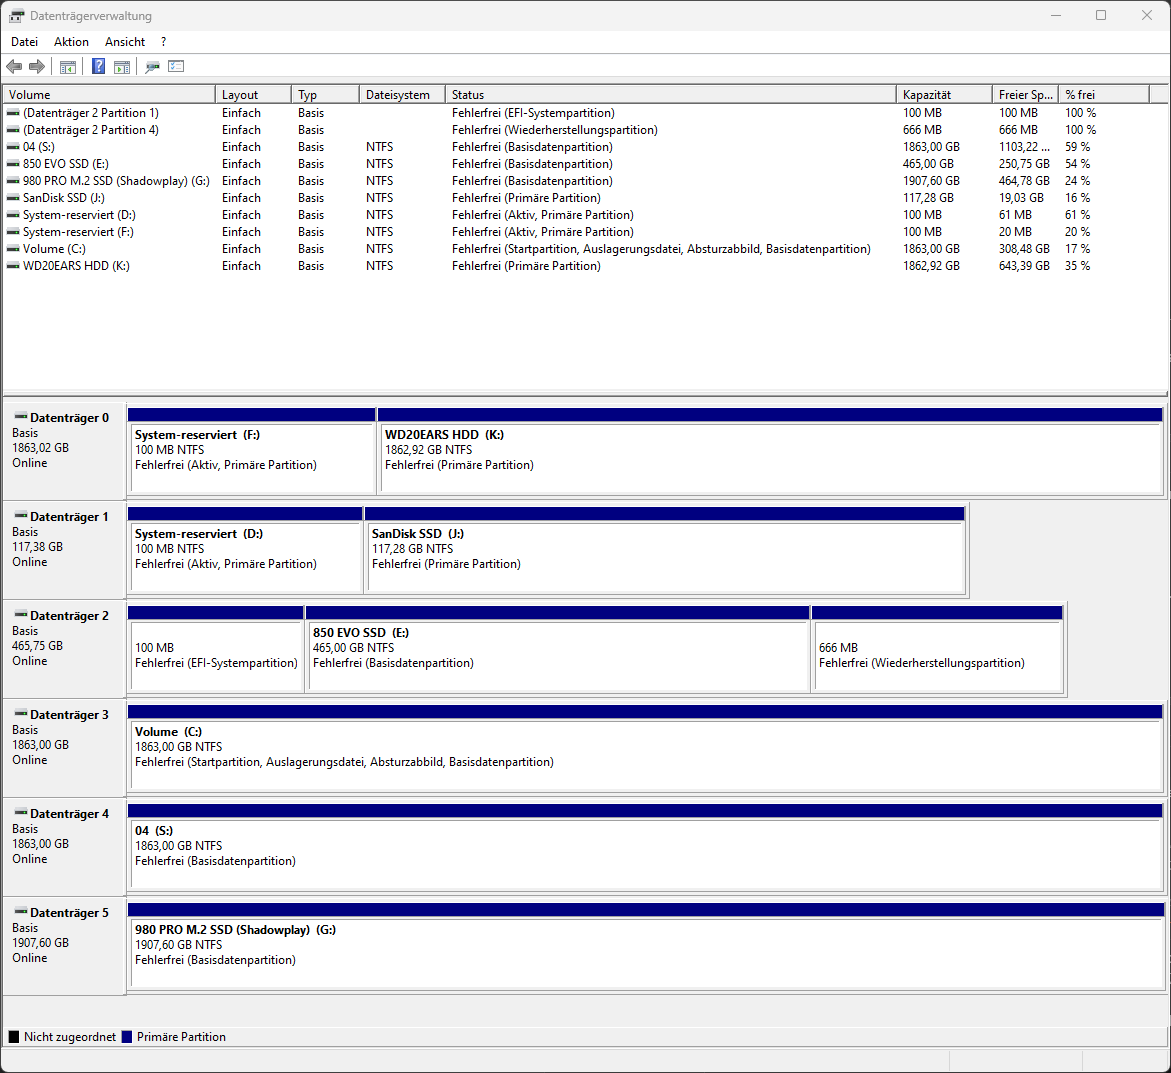Open Help via blue question mark icon

click(x=98, y=66)
